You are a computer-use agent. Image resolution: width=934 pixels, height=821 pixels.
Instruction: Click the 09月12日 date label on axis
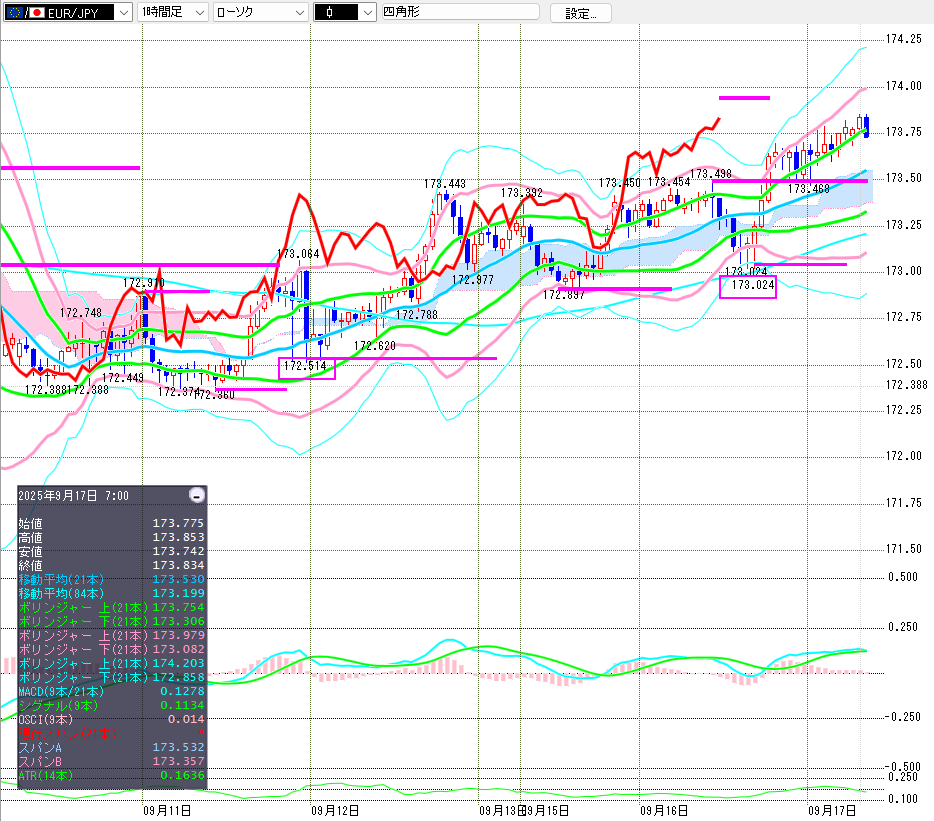point(335,809)
